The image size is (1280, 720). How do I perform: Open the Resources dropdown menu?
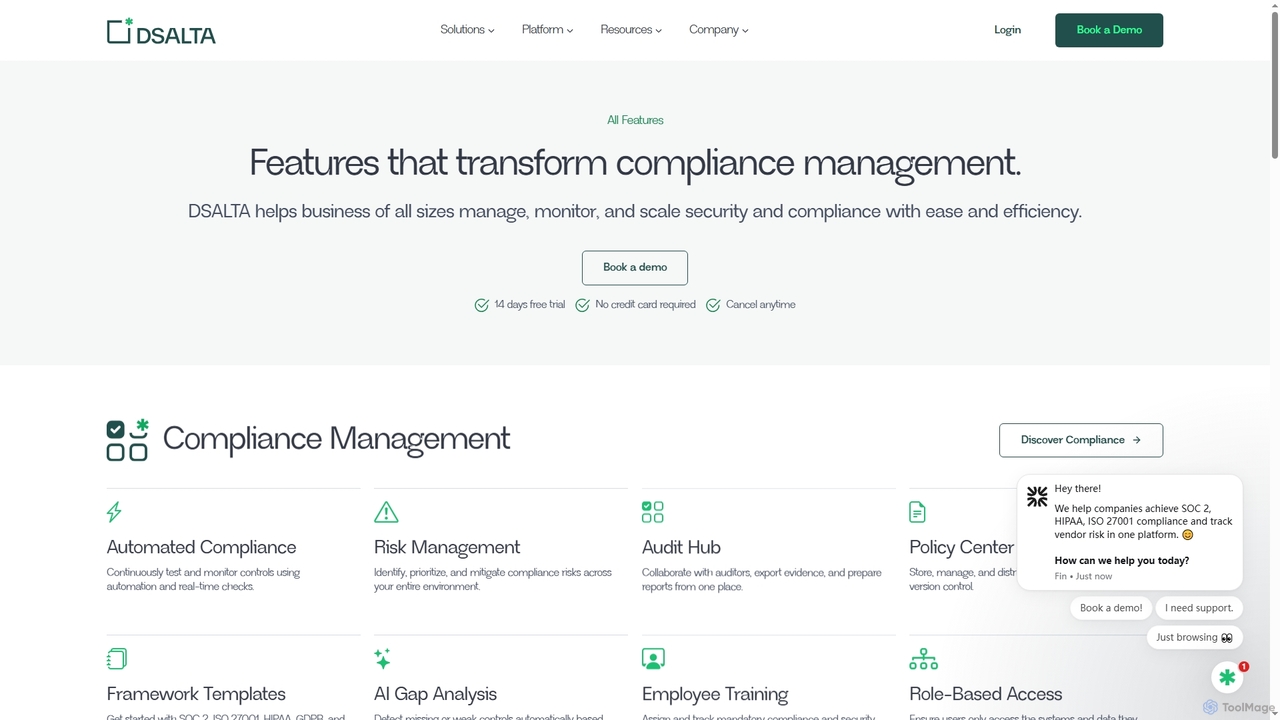[631, 30]
